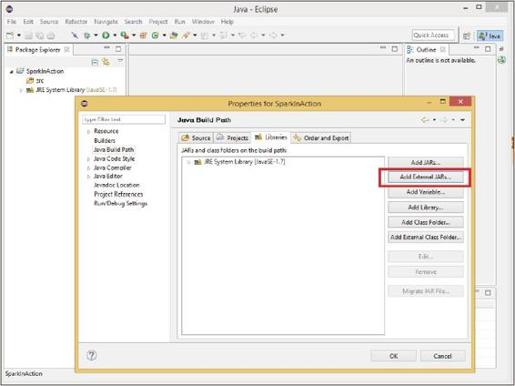Image resolution: width=515 pixels, height=386 pixels.
Task: Click the last edit location toolbar arrow
Action: pyautogui.click(x=243, y=35)
